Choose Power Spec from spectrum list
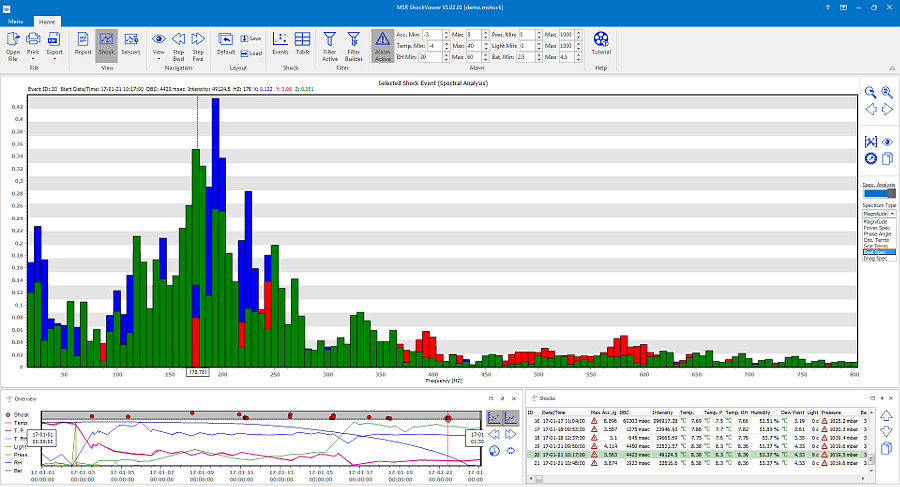Image resolution: width=900 pixels, height=487 pixels. point(875,227)
